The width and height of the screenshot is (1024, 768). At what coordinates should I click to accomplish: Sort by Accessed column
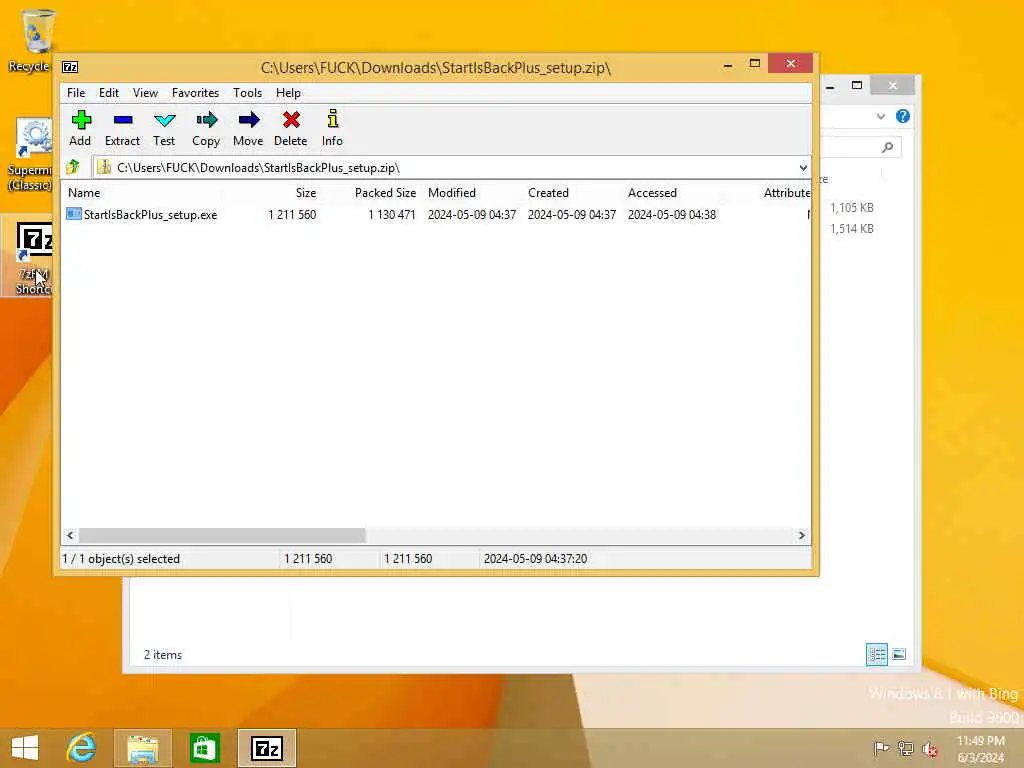coord(652,193)
